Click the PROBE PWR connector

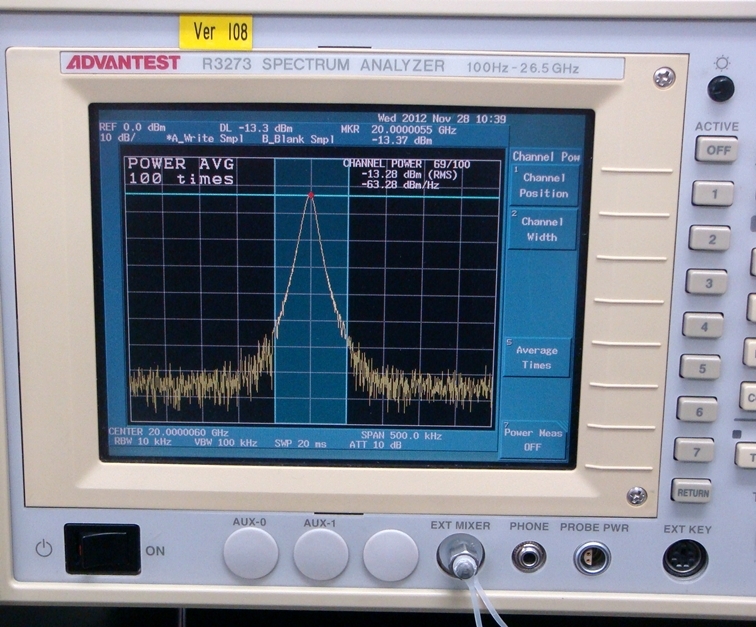(592, 559)
